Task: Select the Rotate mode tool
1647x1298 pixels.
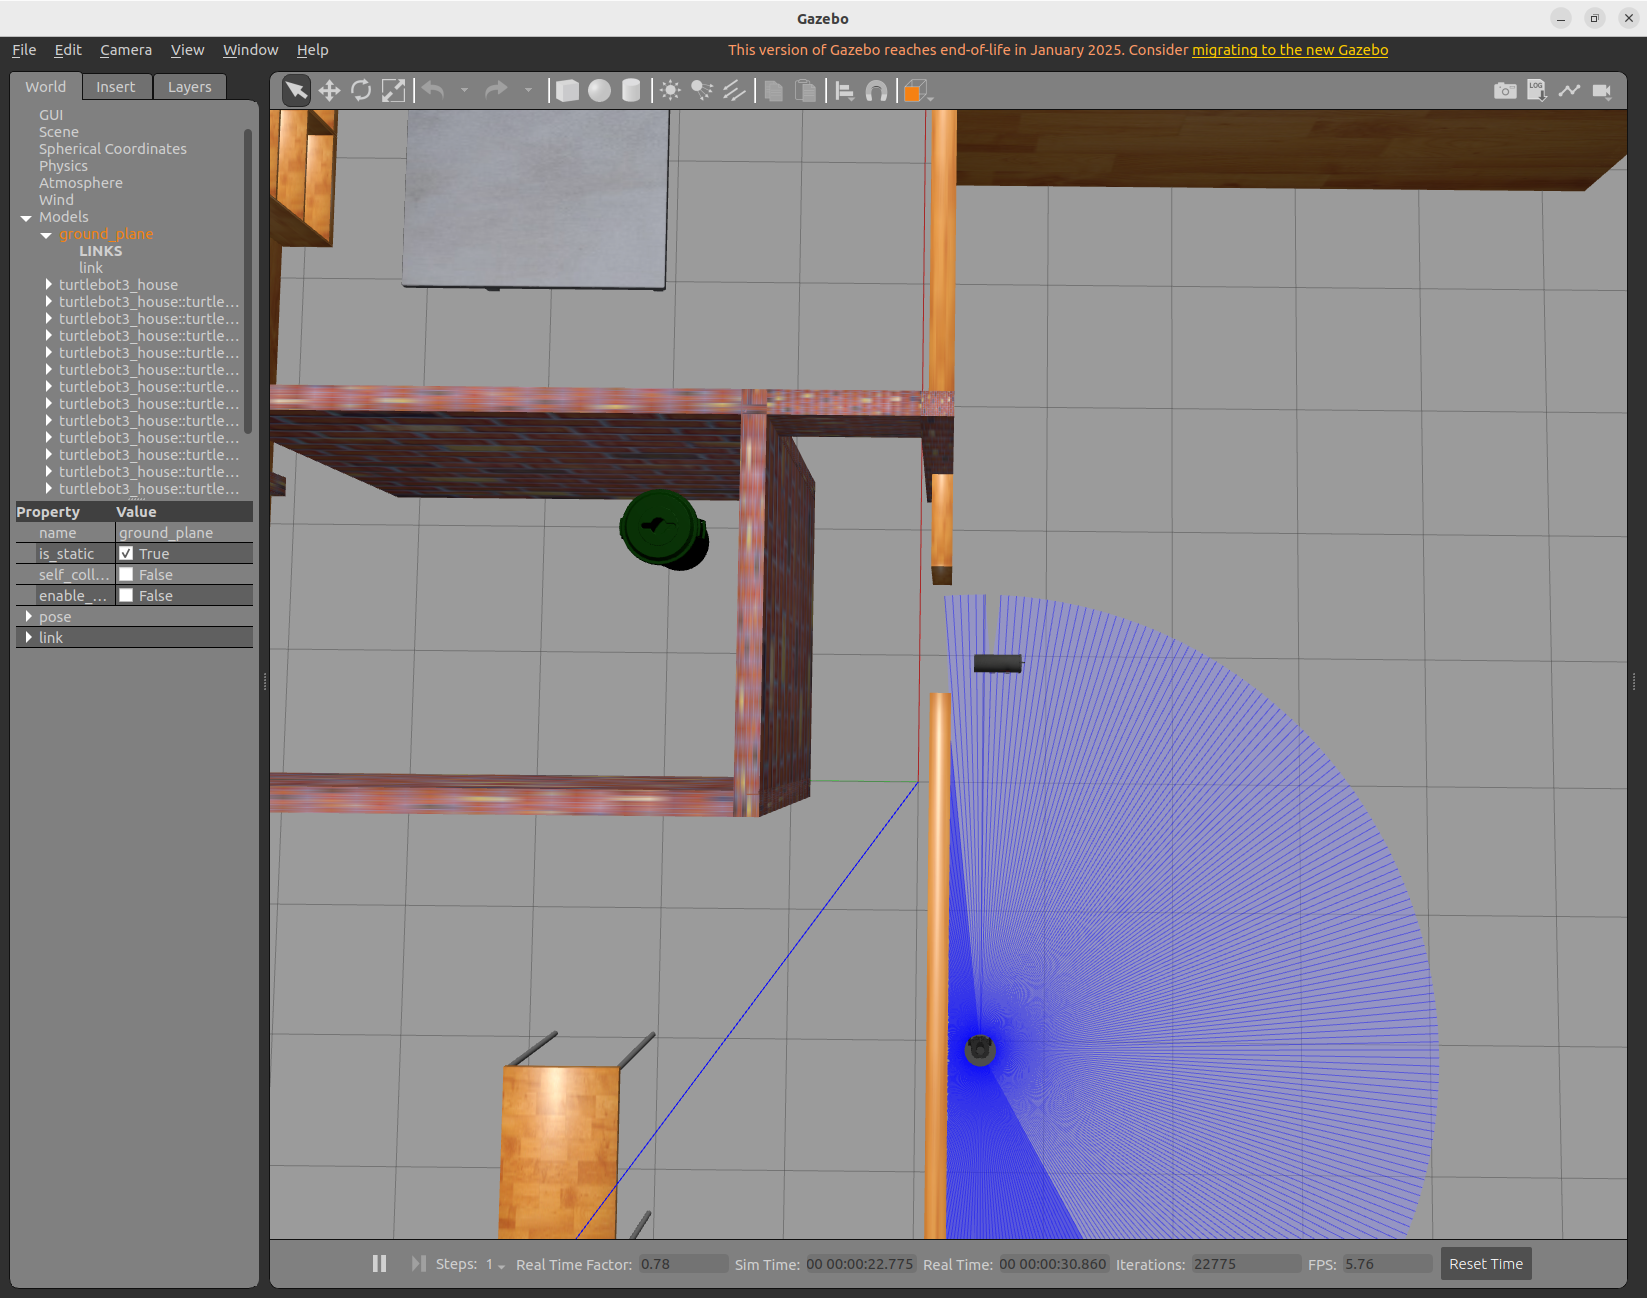Action: (x=361, y=91)
